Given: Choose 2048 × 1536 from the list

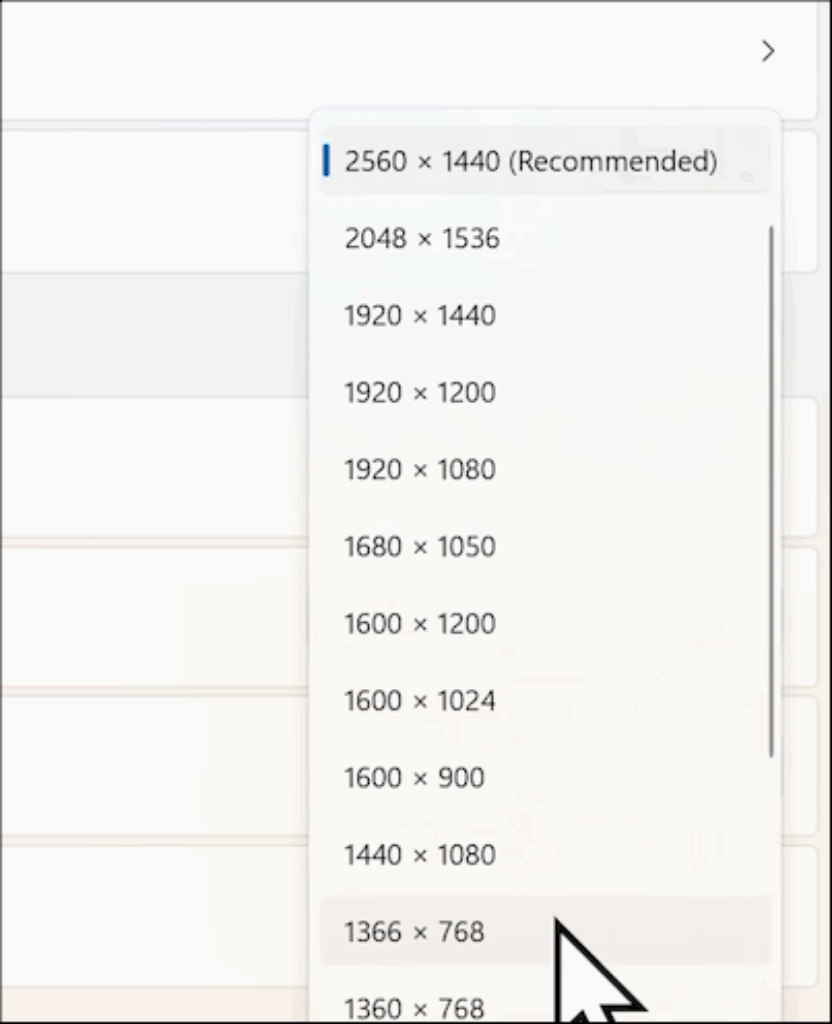Looking at the screenshot, I should point(421,239).
